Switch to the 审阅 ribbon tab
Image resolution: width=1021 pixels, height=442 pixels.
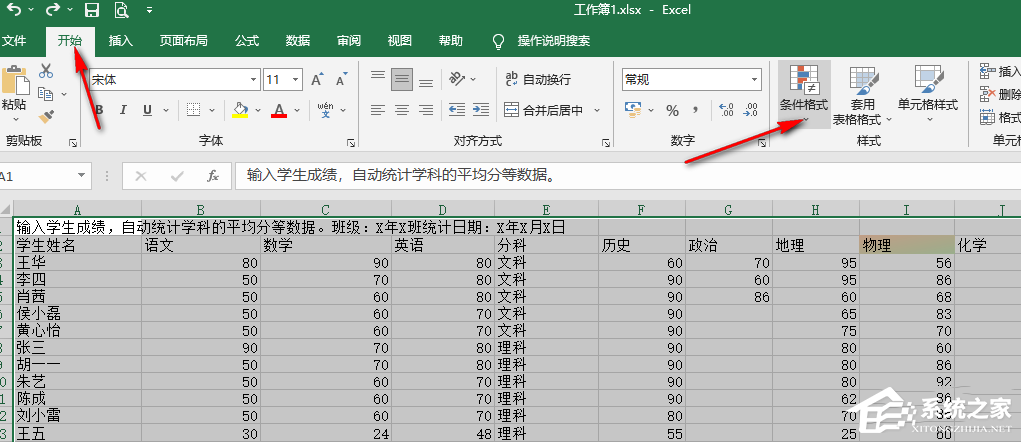(x=349, y=40)
